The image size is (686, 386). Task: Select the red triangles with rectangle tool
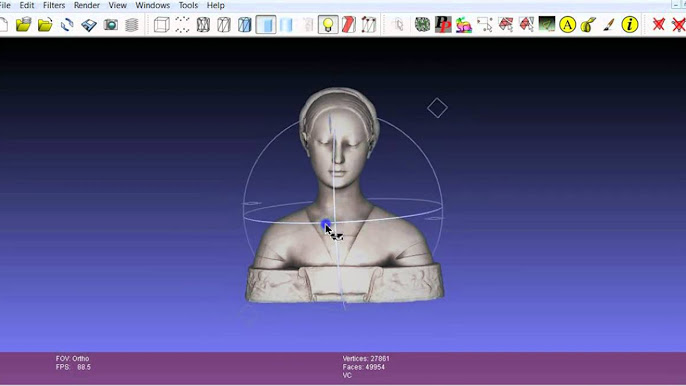[506, 25]
